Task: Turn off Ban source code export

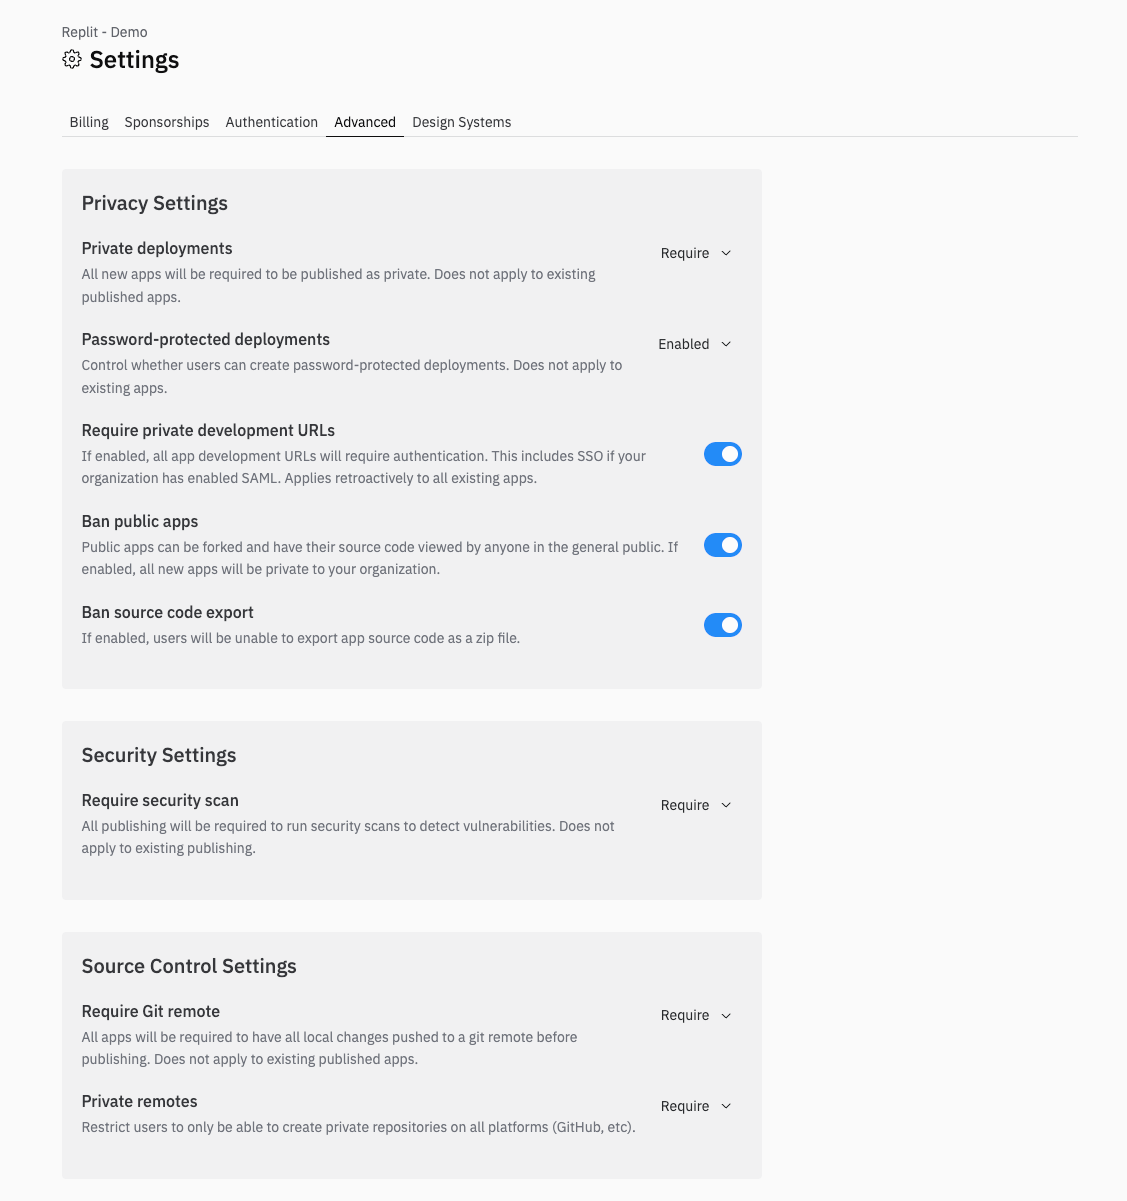Action: [722, 625]
